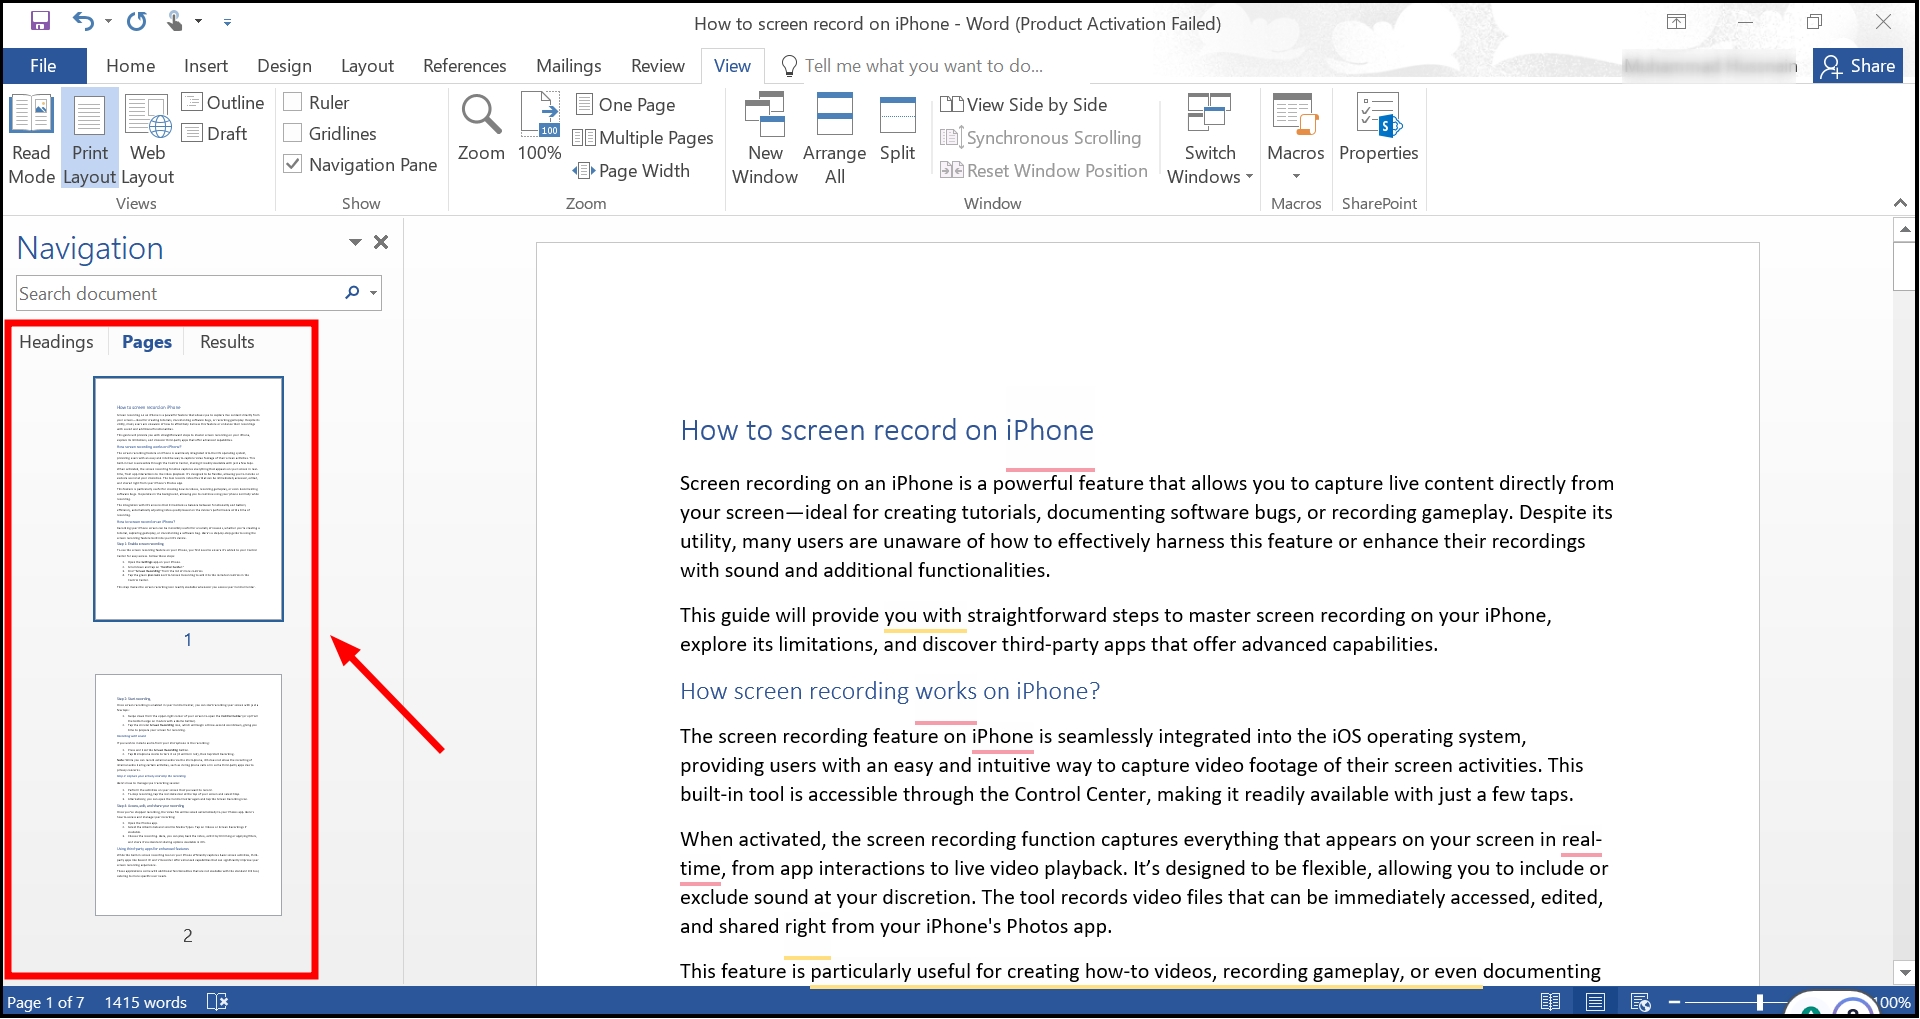Enable the Ruler checkbox

point(294,102)
